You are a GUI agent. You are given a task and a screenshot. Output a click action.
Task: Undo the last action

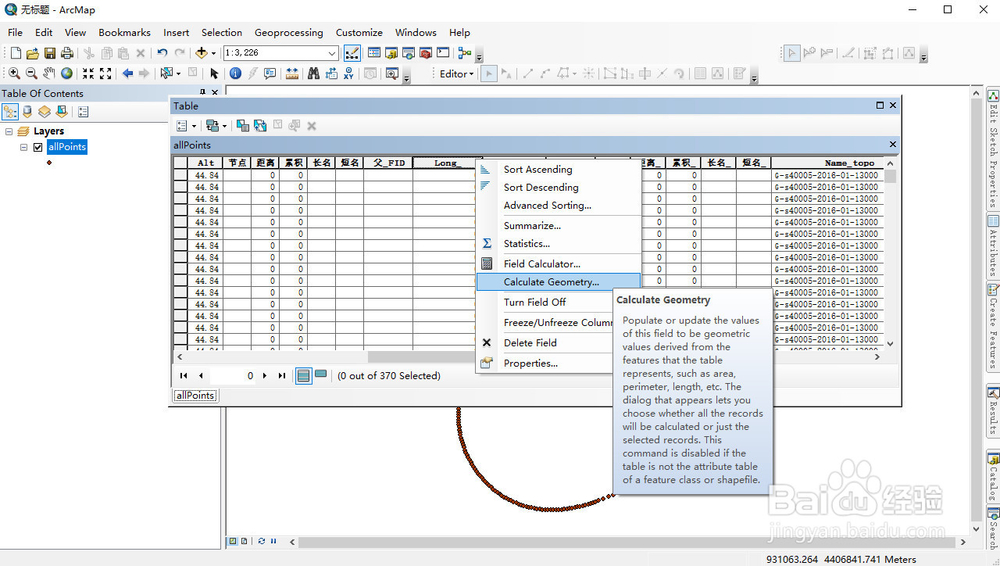tap(163, 53)
